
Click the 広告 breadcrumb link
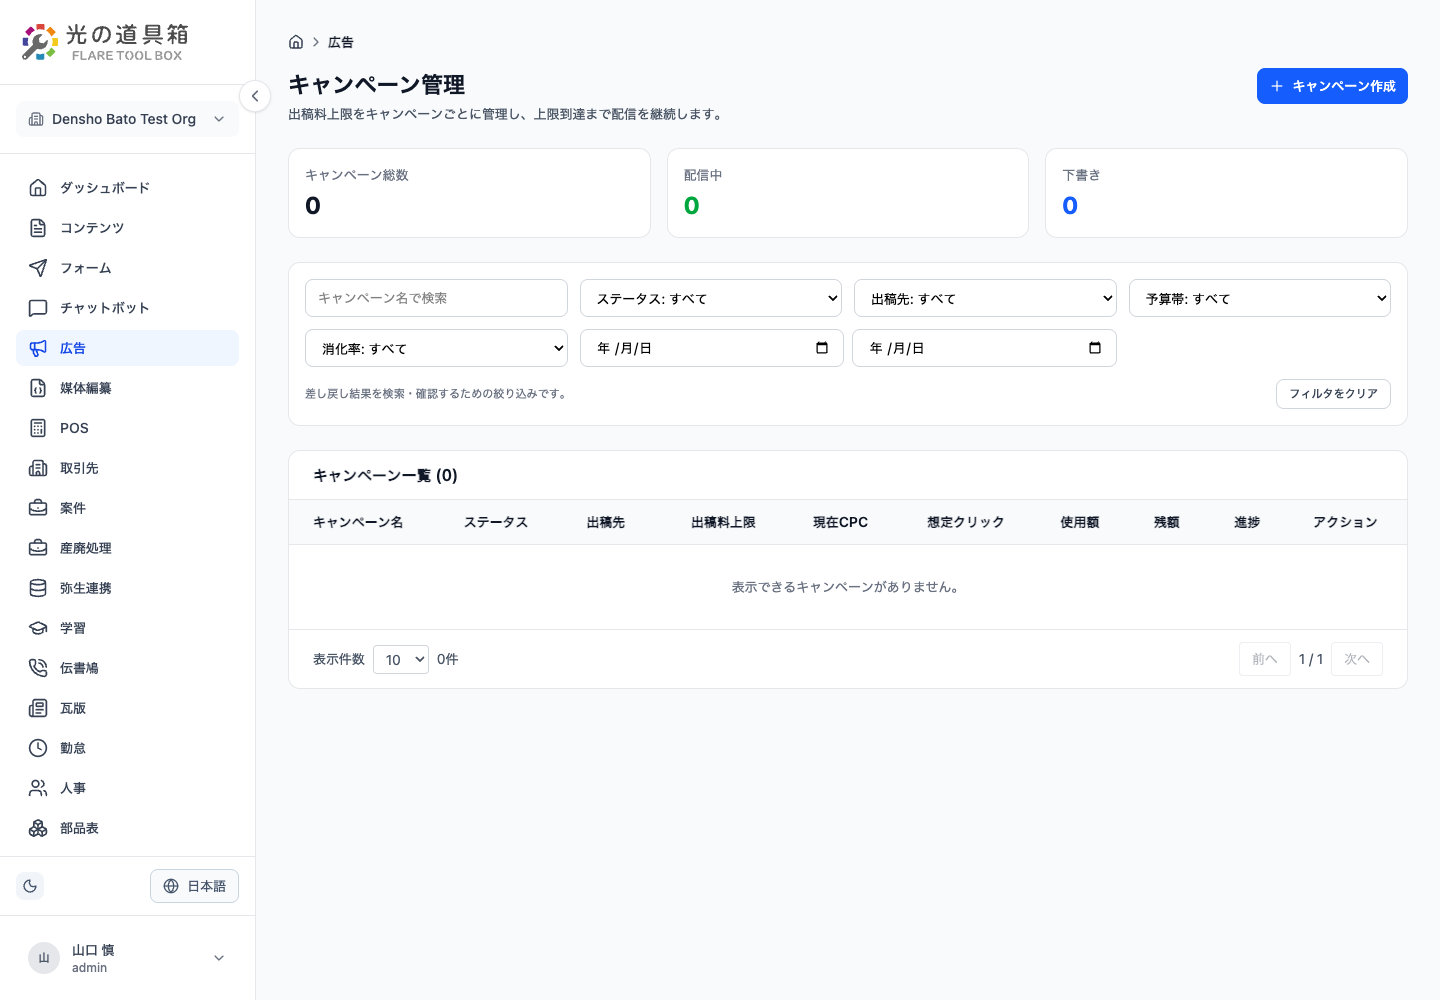341,42
